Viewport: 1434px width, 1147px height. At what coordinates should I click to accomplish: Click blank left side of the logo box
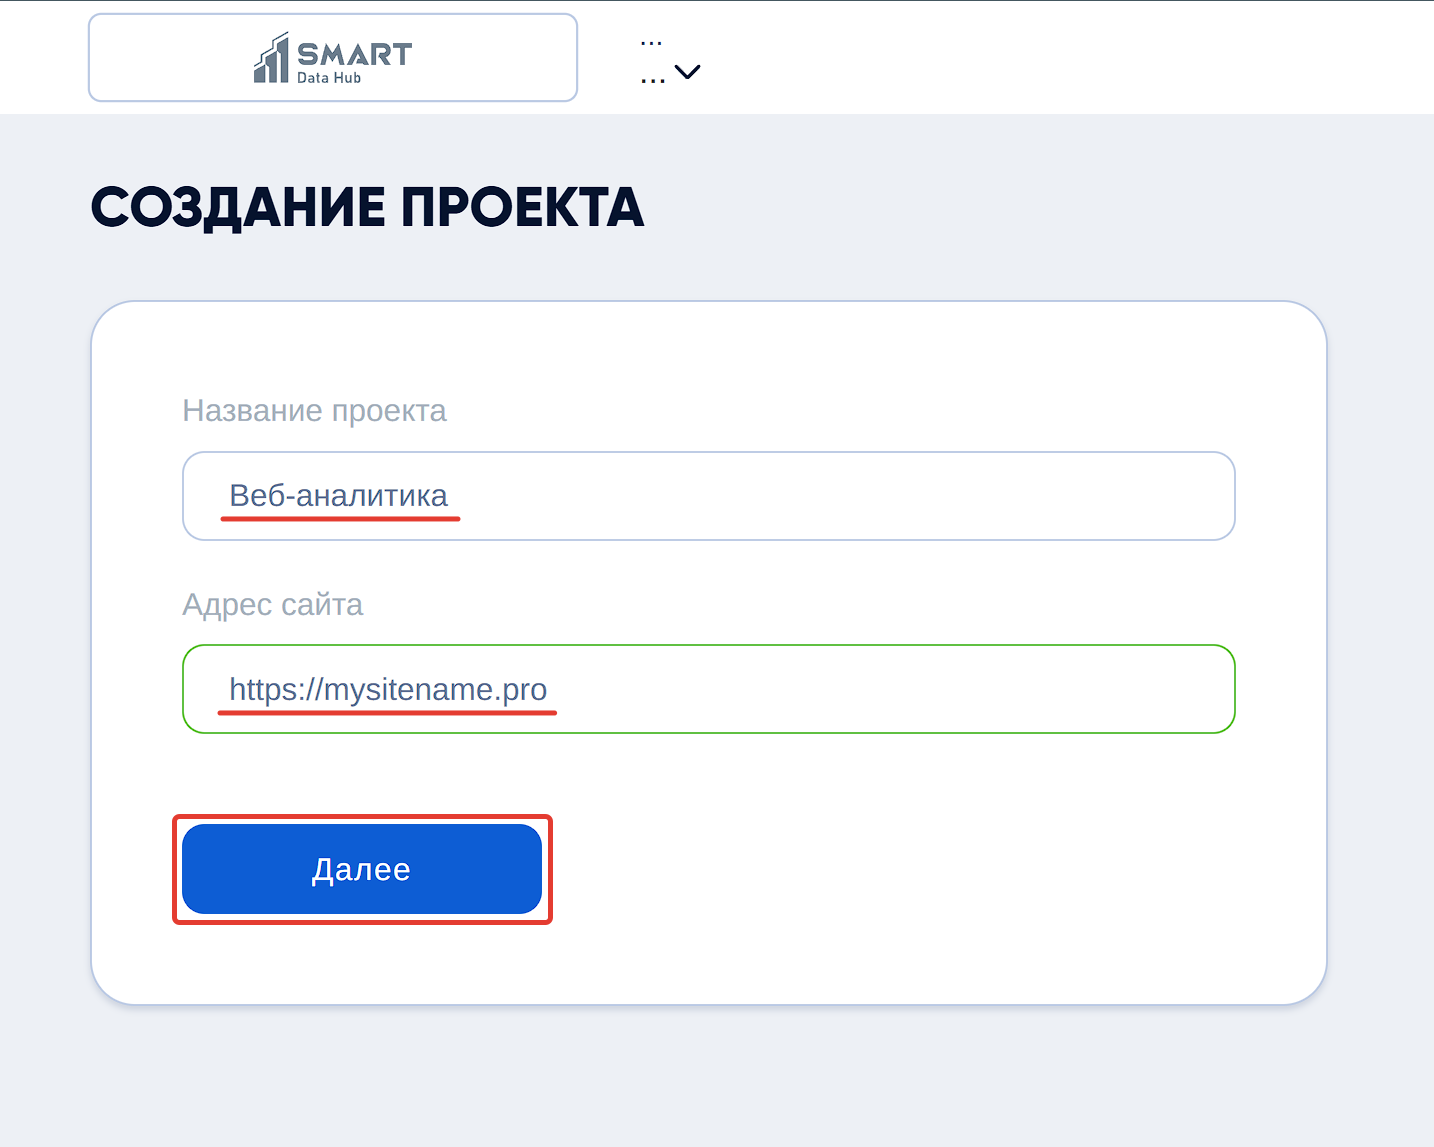tap(160, 58)
